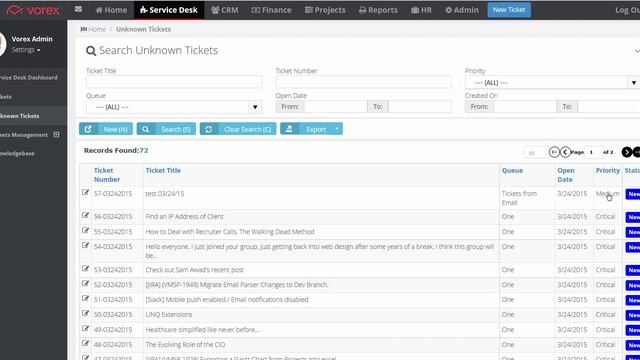Edit ticket 51-03242015 via pencil icon

85,298
